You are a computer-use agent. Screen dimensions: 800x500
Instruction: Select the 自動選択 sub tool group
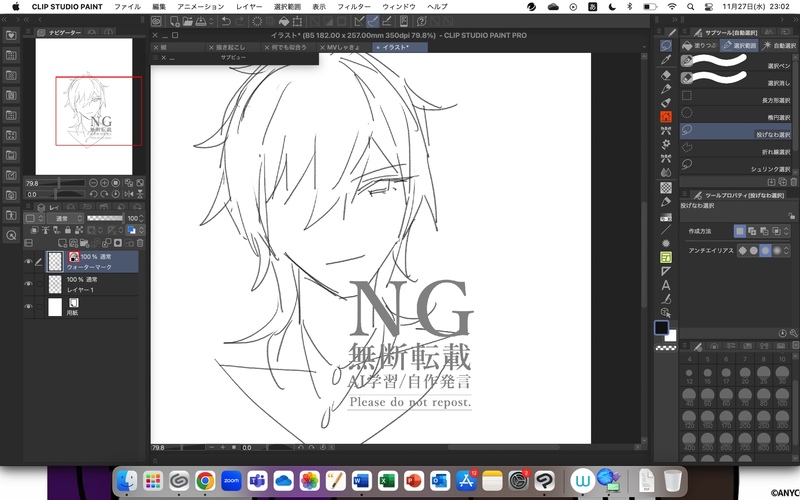(779, 45)
